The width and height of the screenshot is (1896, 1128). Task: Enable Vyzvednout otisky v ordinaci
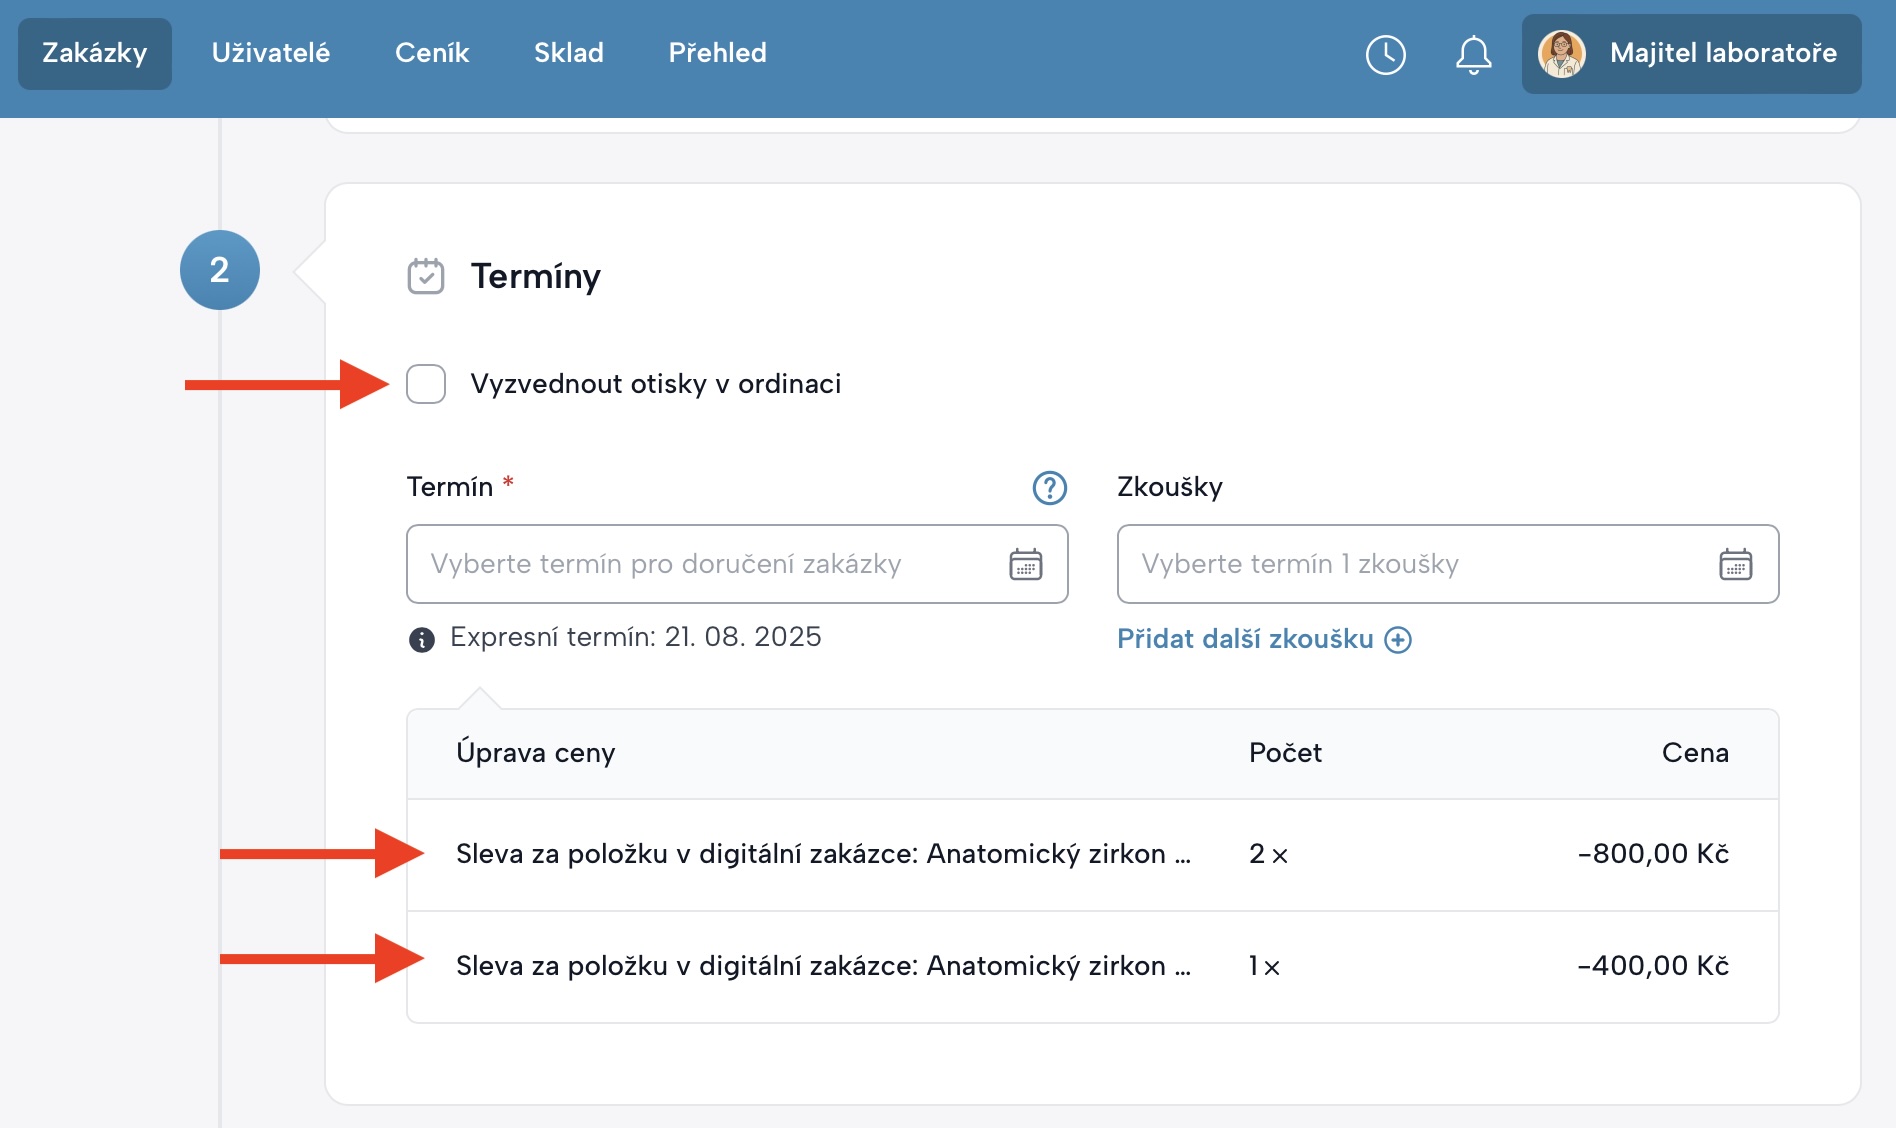(x=425, y=384)
